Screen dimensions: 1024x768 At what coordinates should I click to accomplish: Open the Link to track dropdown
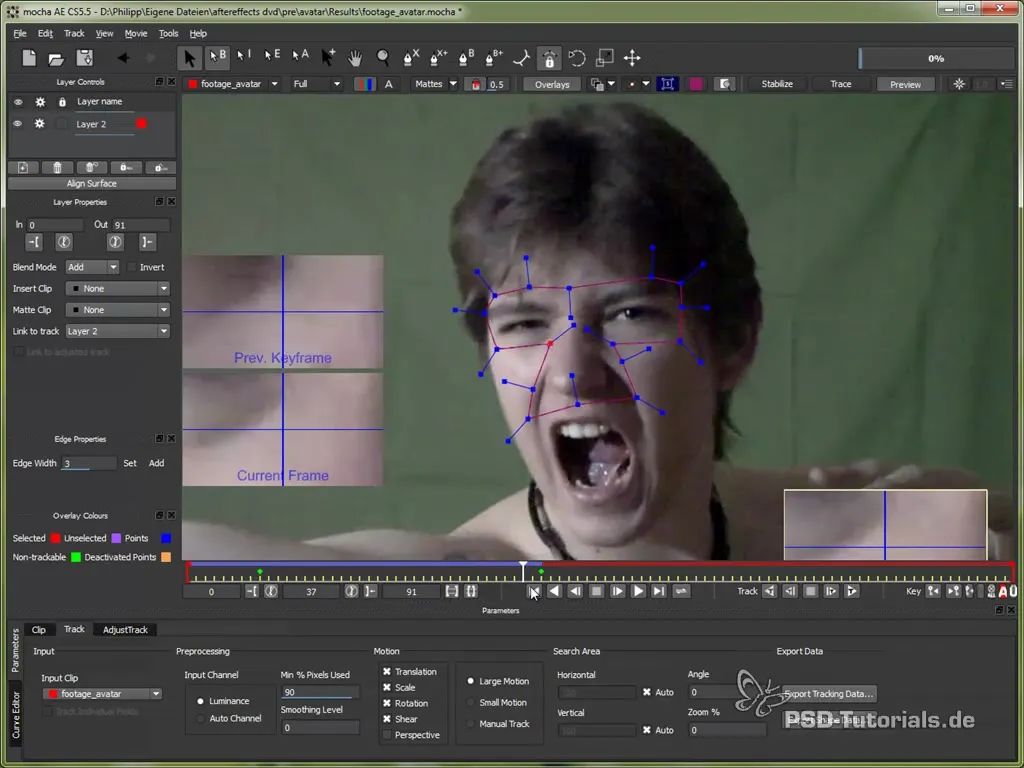pyautogui.click(x=118, y=332)
